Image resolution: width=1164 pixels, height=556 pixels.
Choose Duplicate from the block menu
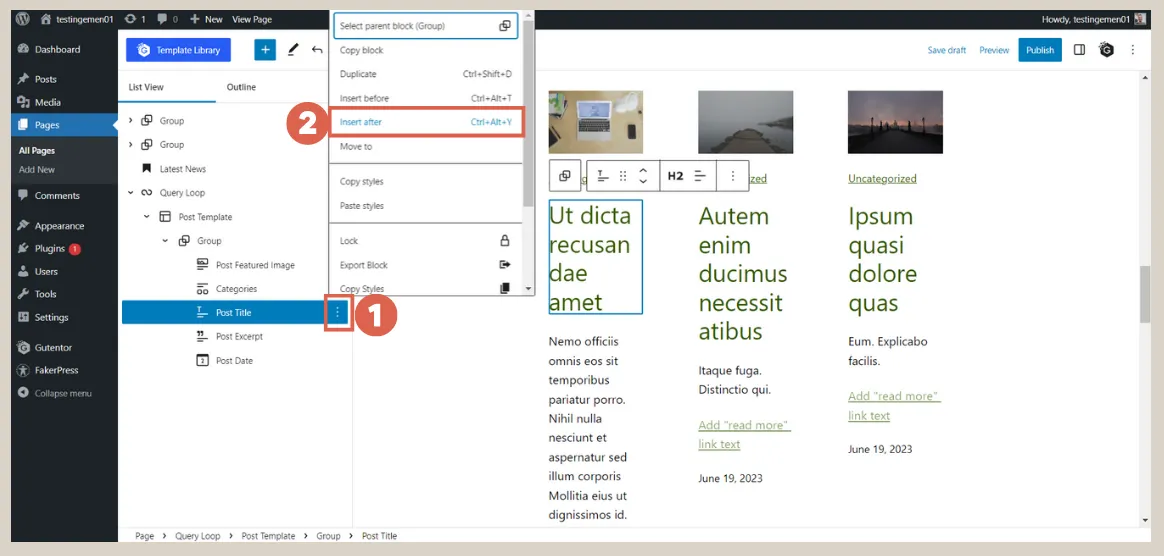tap(425, 74)
